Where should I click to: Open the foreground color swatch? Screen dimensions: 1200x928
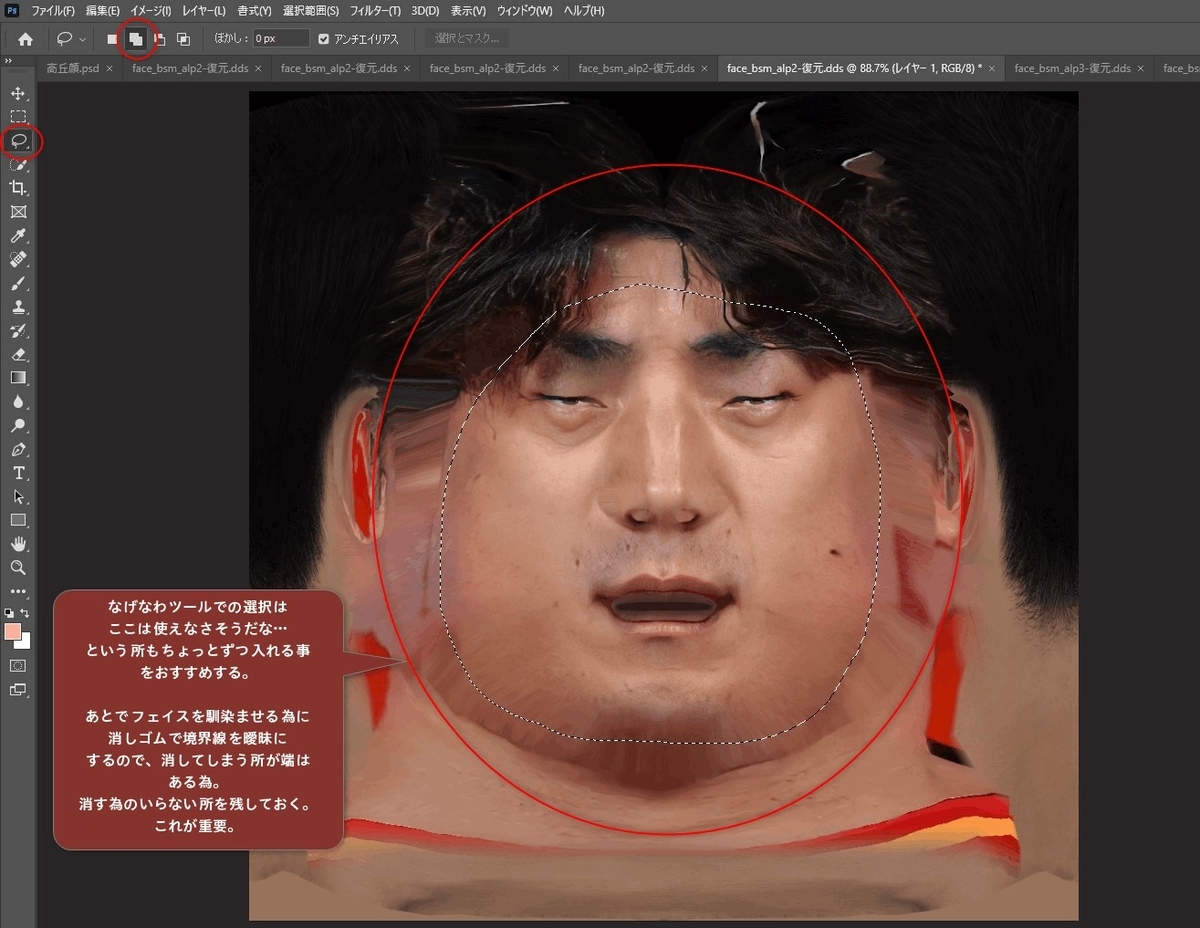pos(13,632)
